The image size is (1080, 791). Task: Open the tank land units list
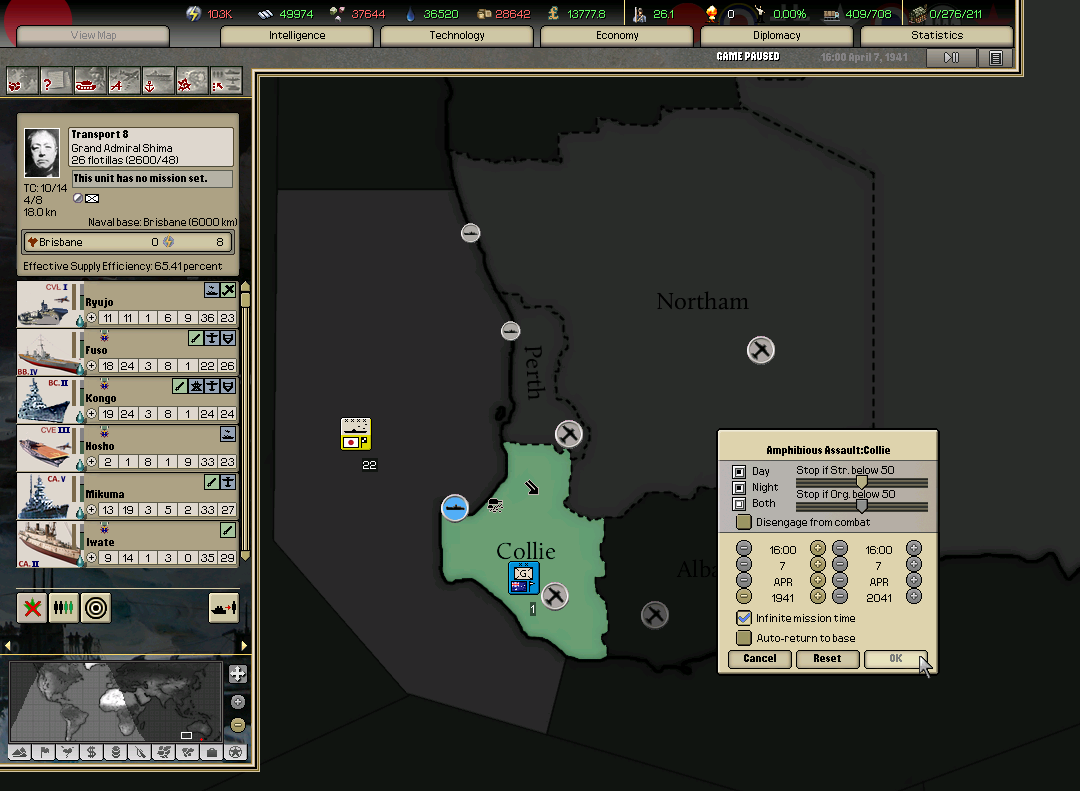90,80
